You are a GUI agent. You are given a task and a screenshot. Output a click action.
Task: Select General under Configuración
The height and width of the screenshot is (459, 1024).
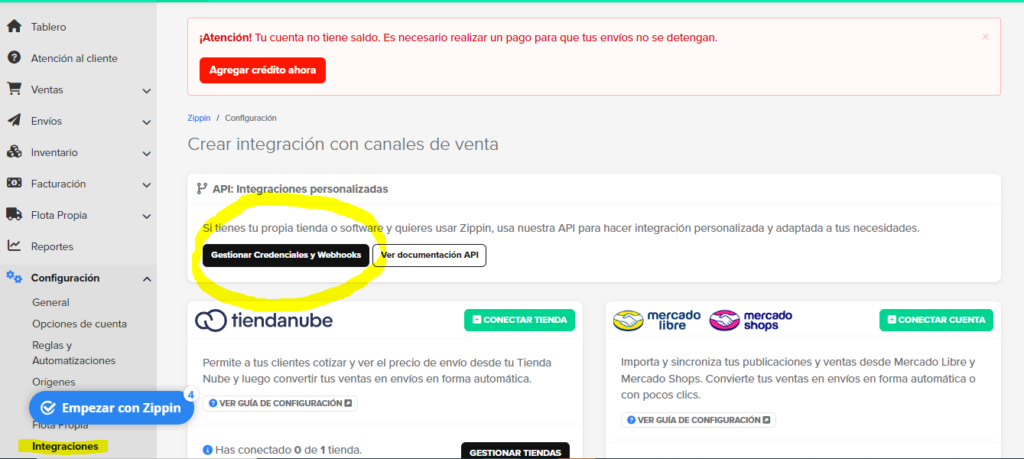coord(51,302)
